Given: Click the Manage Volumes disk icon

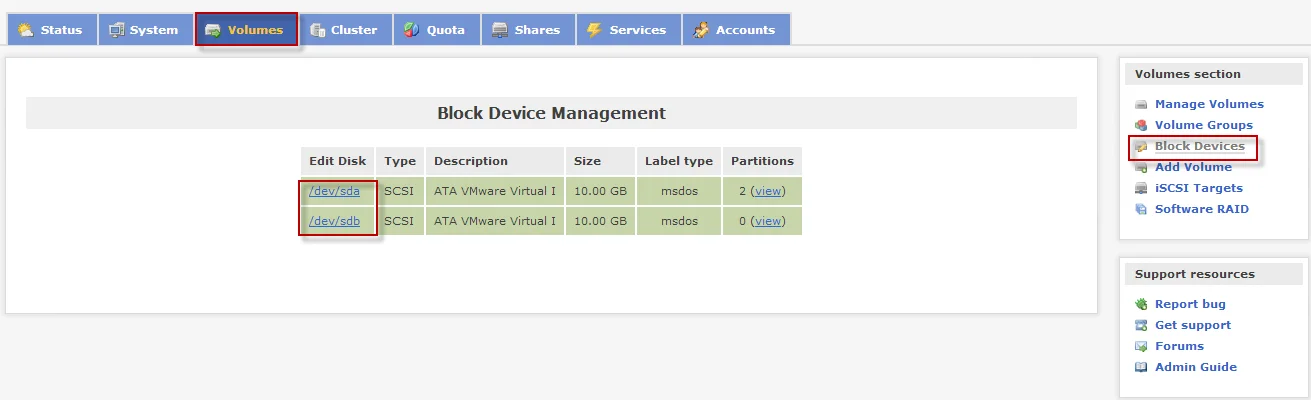Looking at the screenshot, I should 1141,104.
